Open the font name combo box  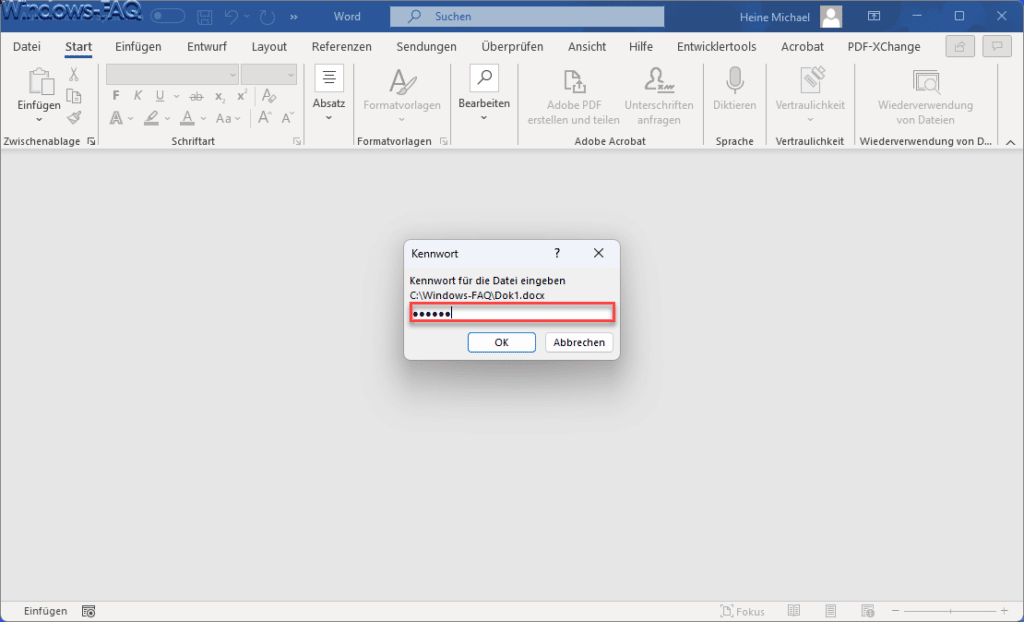click(172, 74)
